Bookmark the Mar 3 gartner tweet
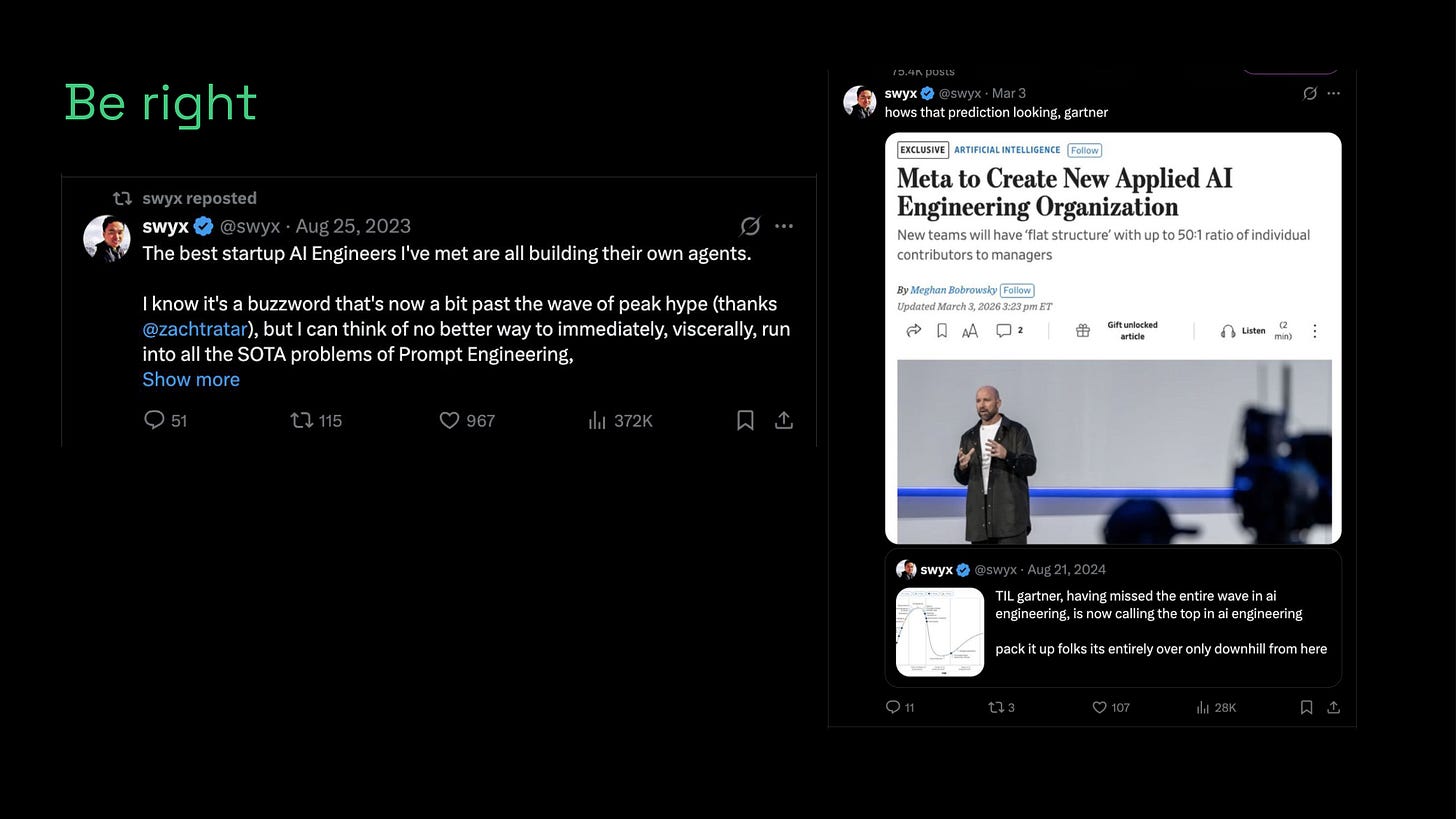 click(1306, 707)
